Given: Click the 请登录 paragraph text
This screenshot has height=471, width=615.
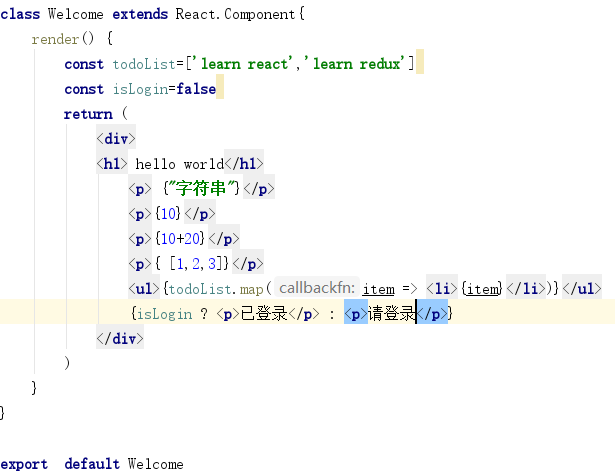Looking at the screenshot, I should coord(391,313).
